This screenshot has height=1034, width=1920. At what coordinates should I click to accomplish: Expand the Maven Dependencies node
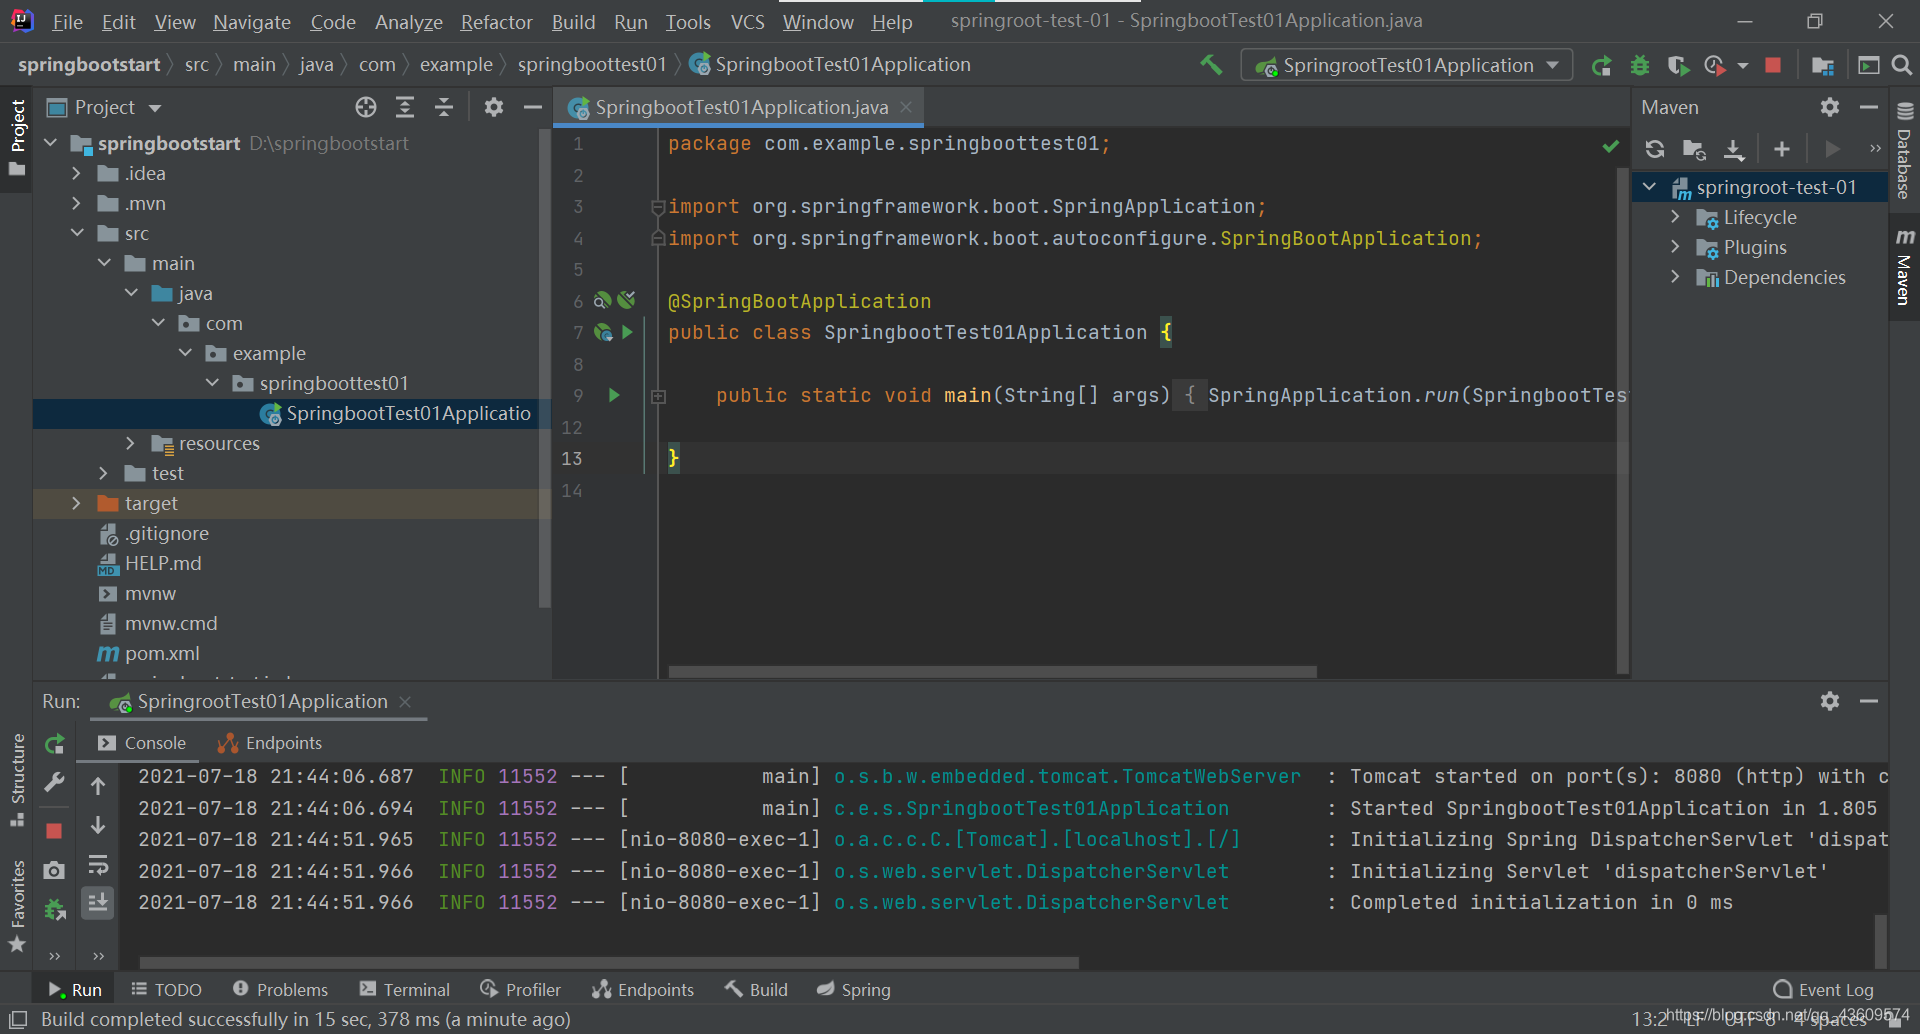(x=1675, y=277)
